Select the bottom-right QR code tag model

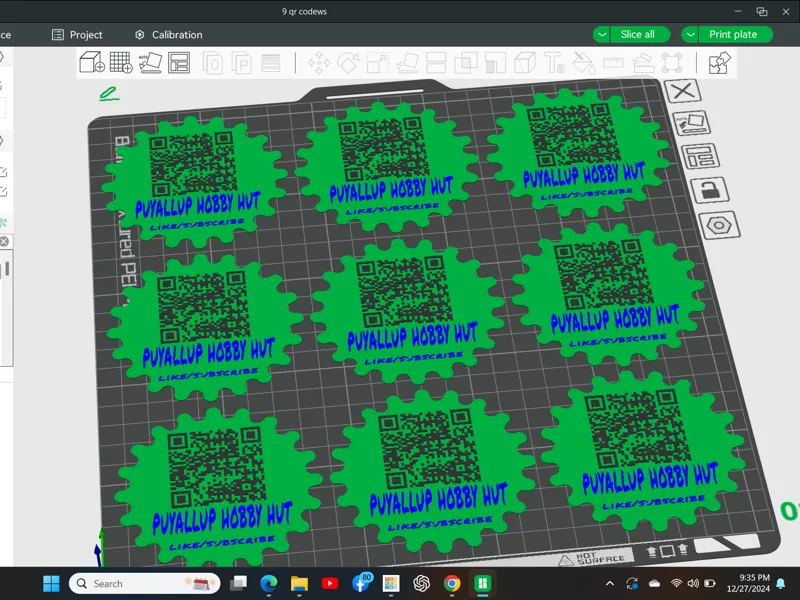(644, 450)
